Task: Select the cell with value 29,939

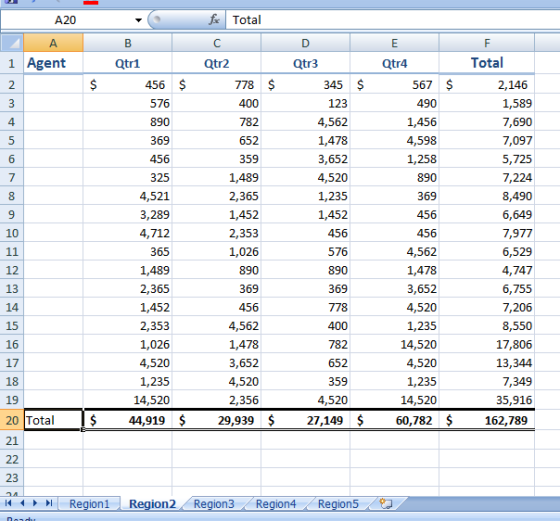Action: tap(216, 420)
